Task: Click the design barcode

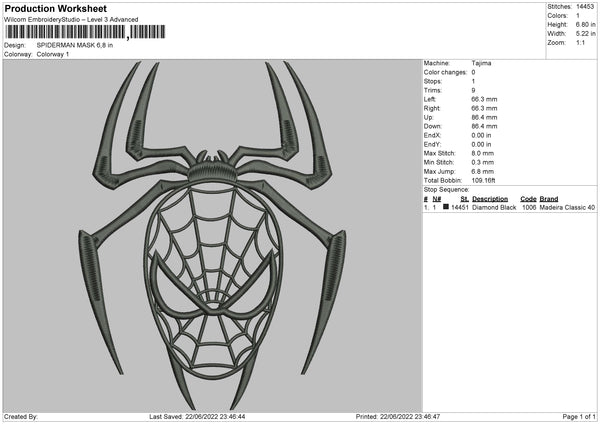Action: tap(85, 32)
